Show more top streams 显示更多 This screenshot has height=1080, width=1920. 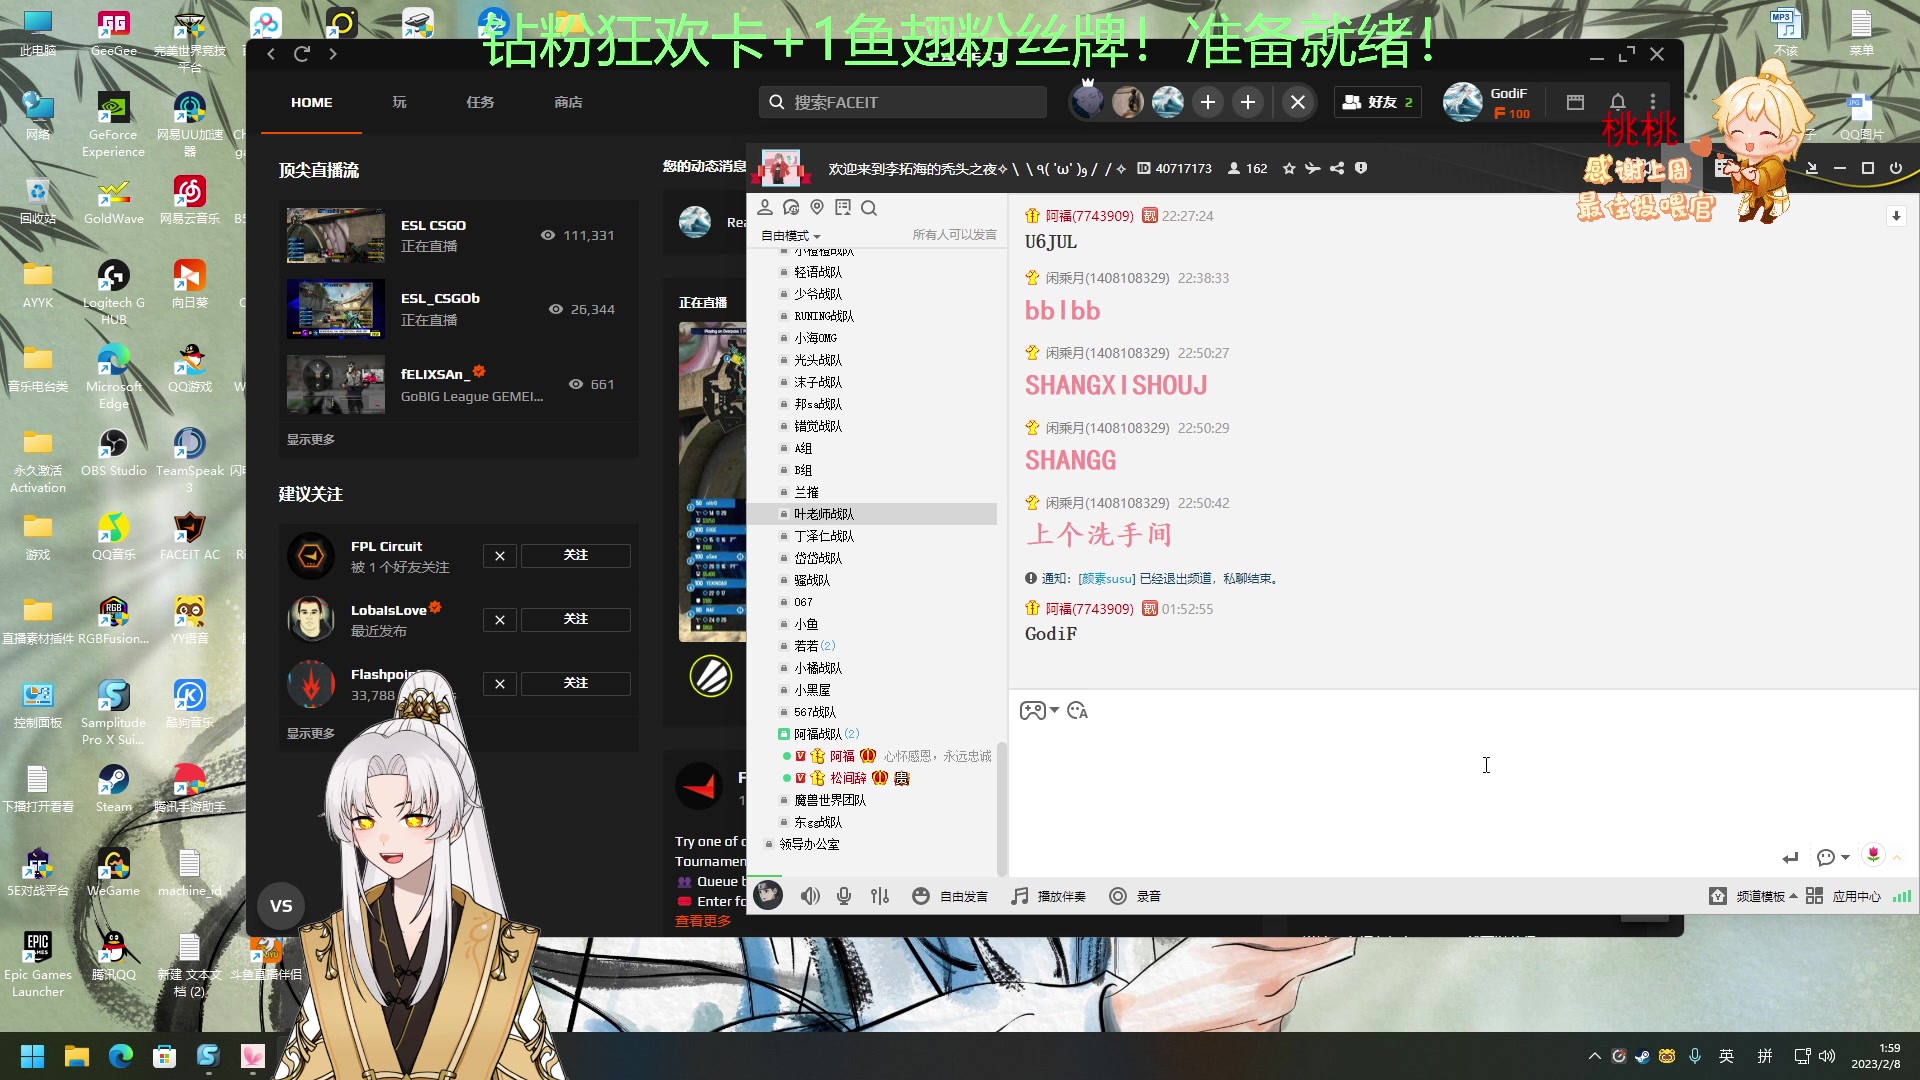coord(311,439)
